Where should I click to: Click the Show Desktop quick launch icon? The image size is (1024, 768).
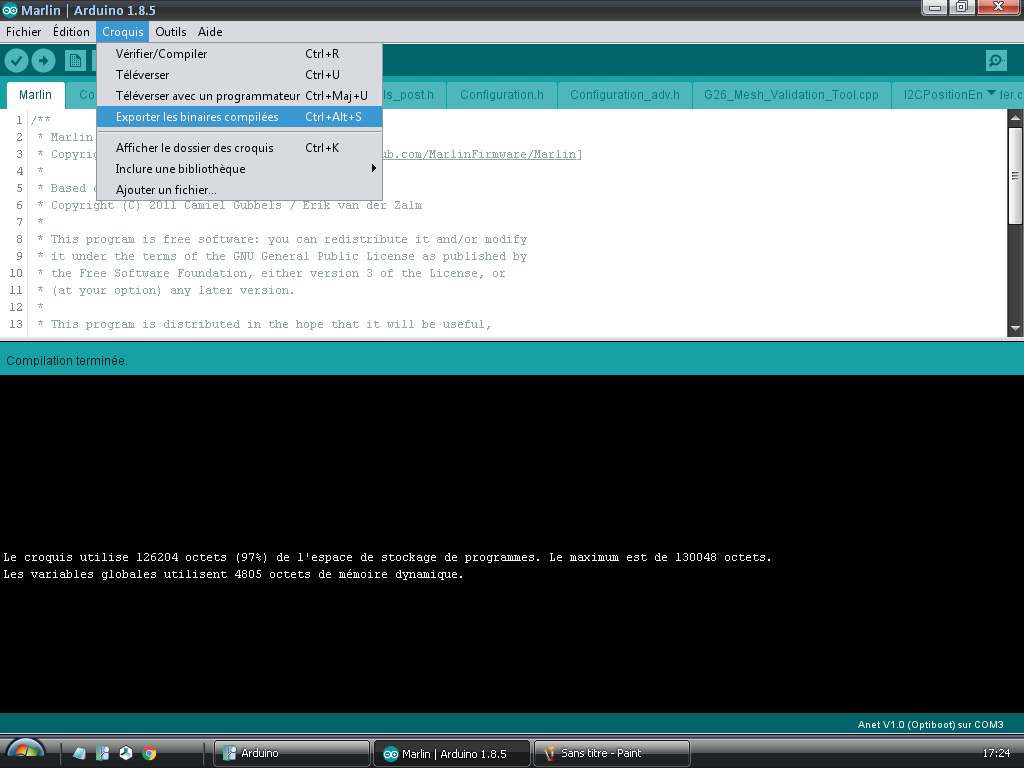79,753
